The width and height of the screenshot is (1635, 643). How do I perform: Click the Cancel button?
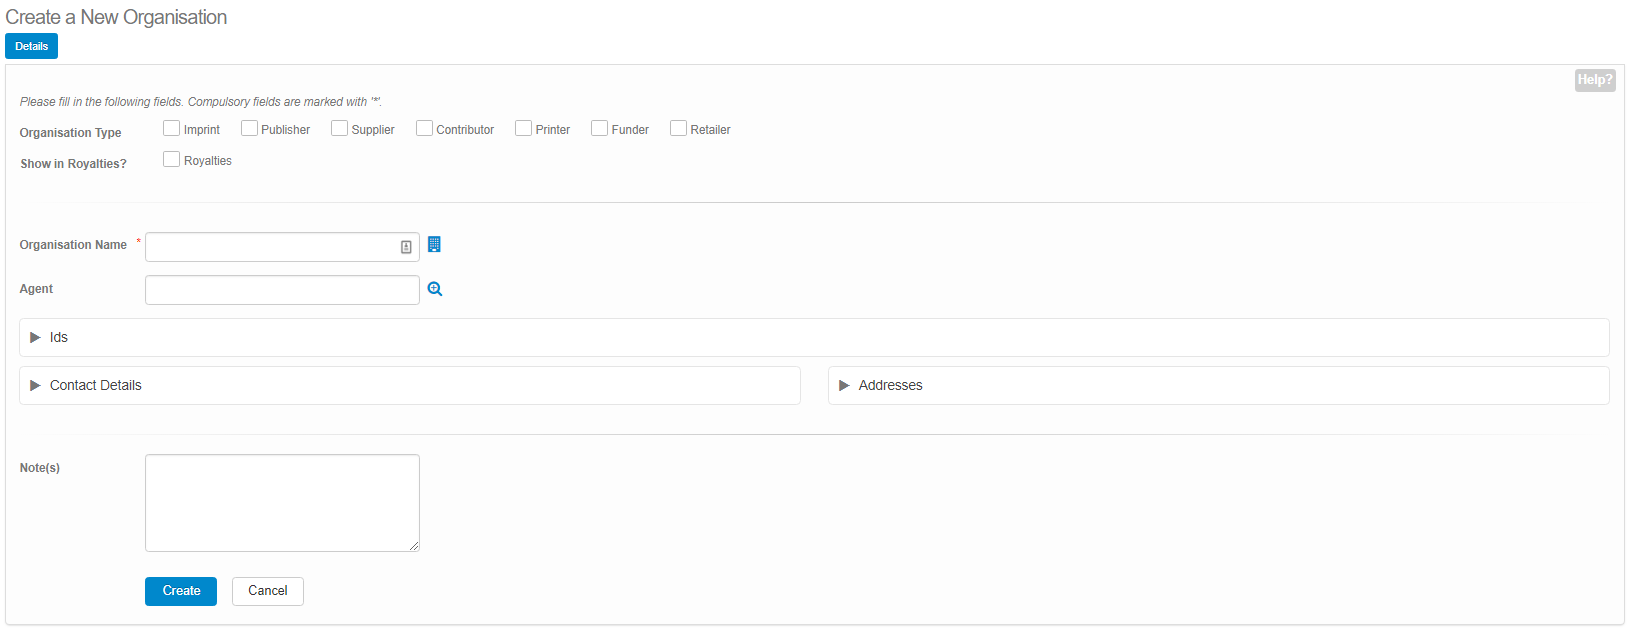pyautogui.click(x=267, y=591)
